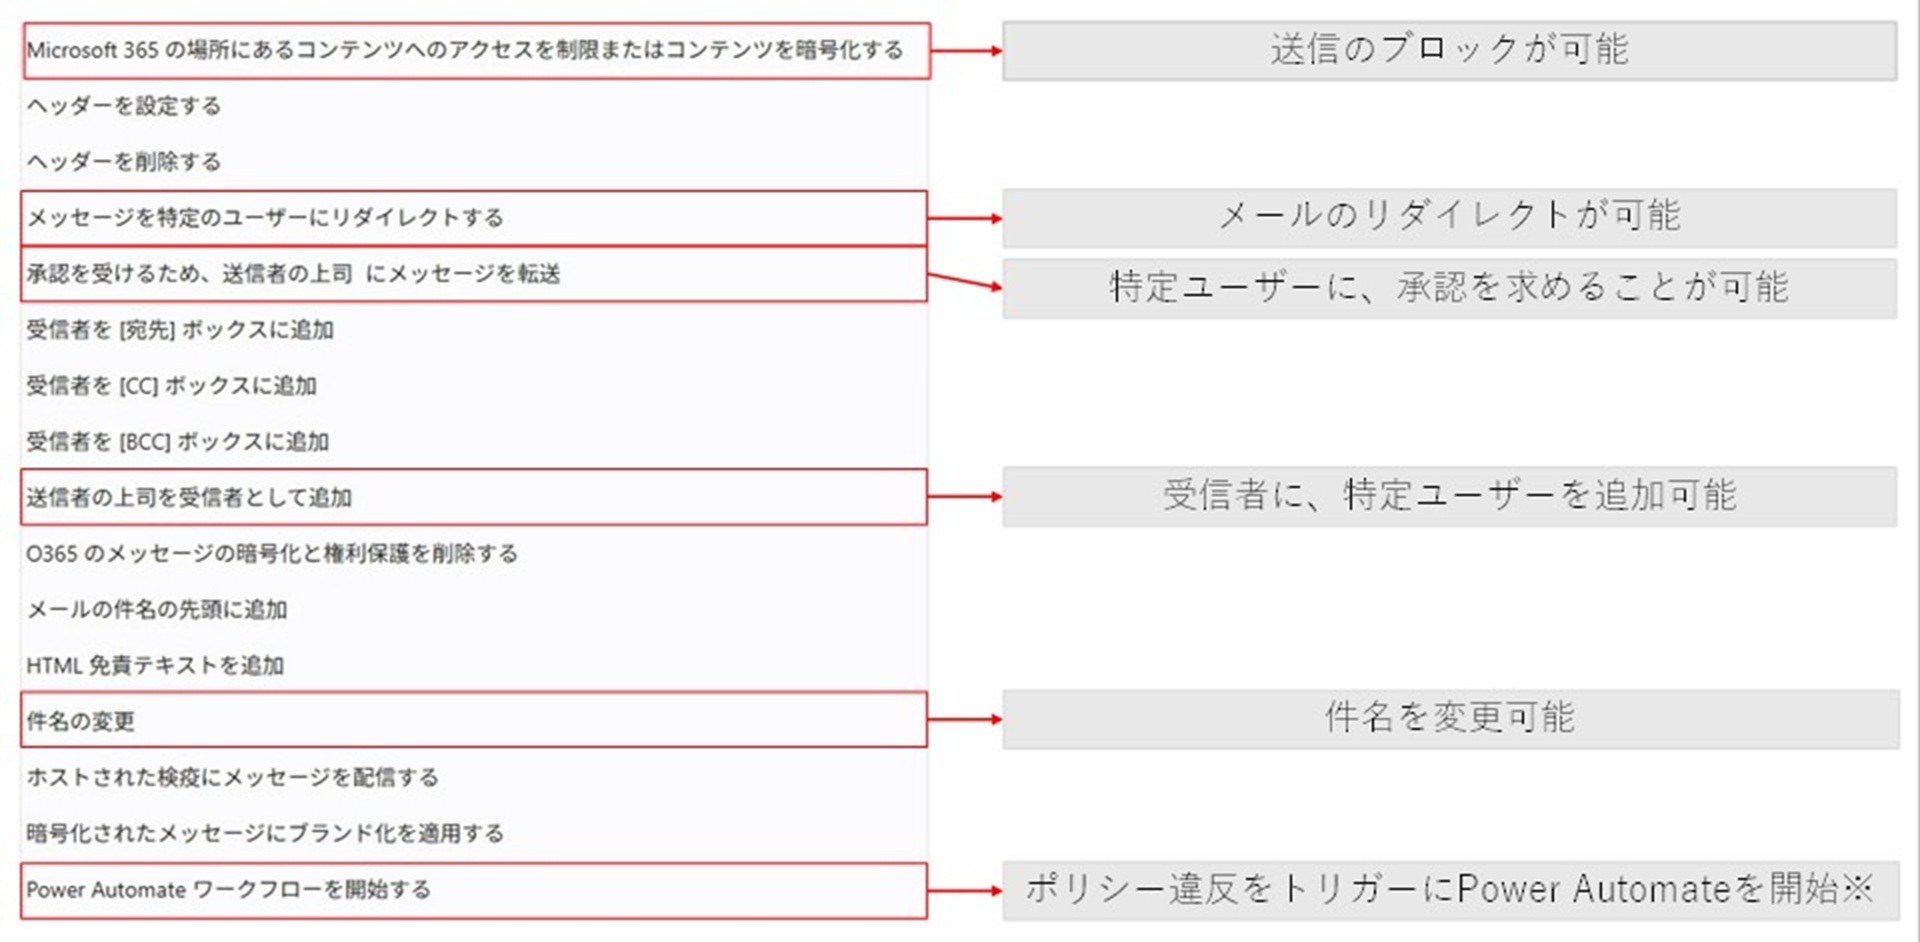This screenshot has width=1920, height=942.
Task: Choose '暗号化されたメッセージにブランド化を適用する'
Action: (x=265, y=834)
